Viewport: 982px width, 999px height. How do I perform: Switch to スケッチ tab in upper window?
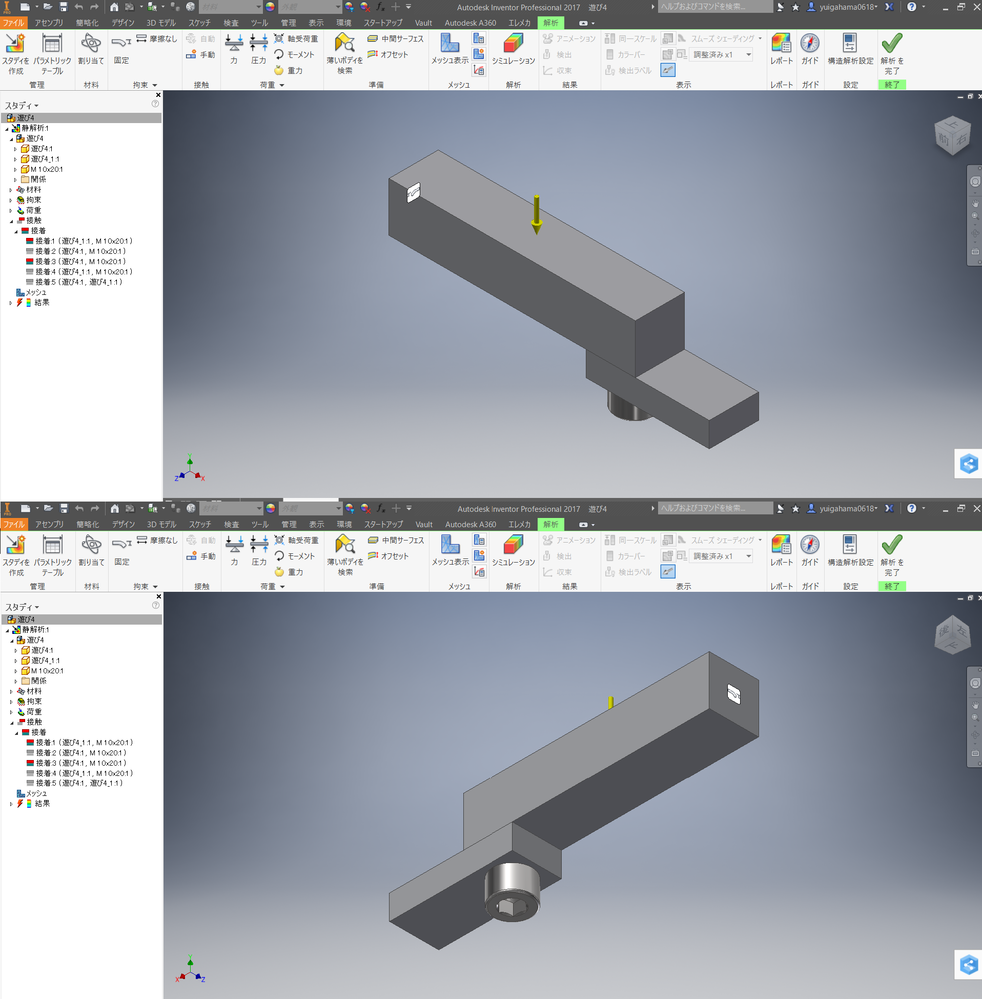[200, 21]
